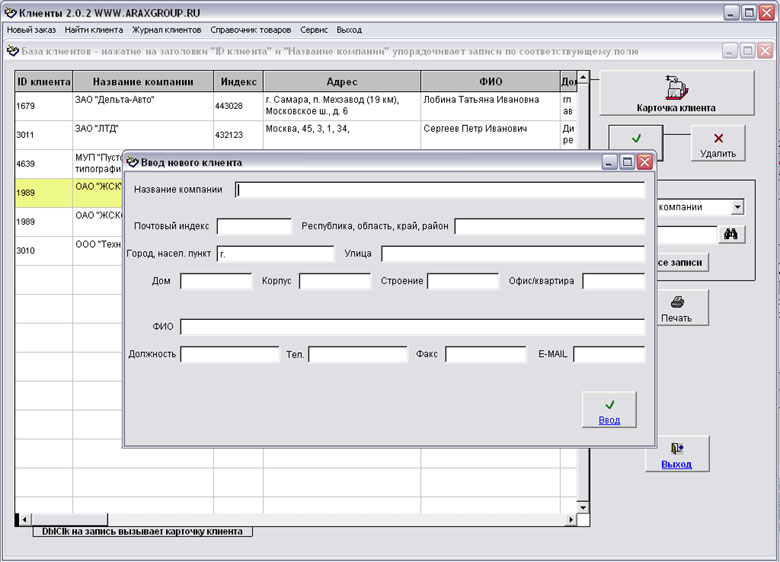
Task: Sort by the Название компании column header
Action: pos(142,82)
